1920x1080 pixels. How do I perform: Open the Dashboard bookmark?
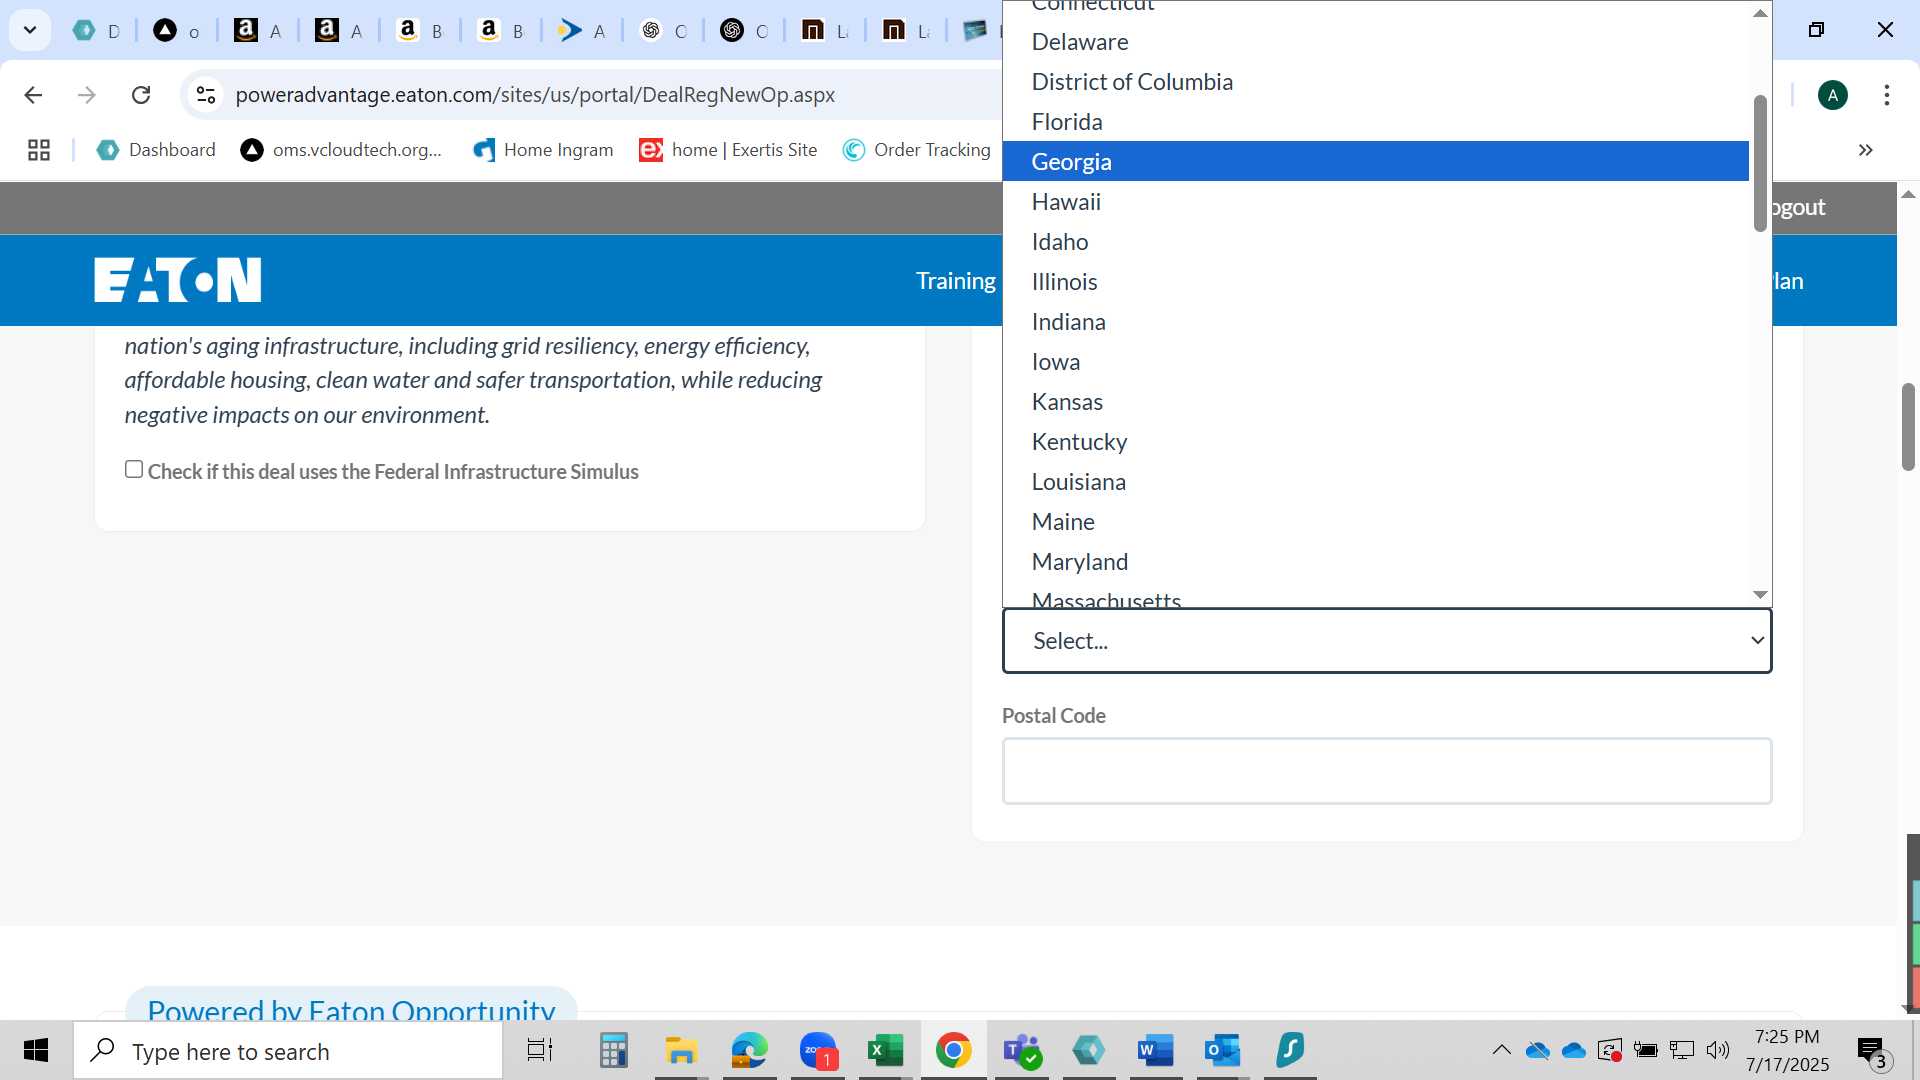point(156,150)
